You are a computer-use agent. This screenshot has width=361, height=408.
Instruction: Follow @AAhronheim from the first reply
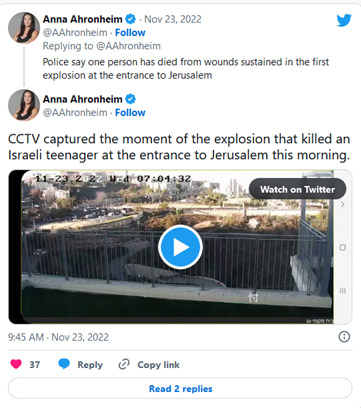click(x=130, y=33)
